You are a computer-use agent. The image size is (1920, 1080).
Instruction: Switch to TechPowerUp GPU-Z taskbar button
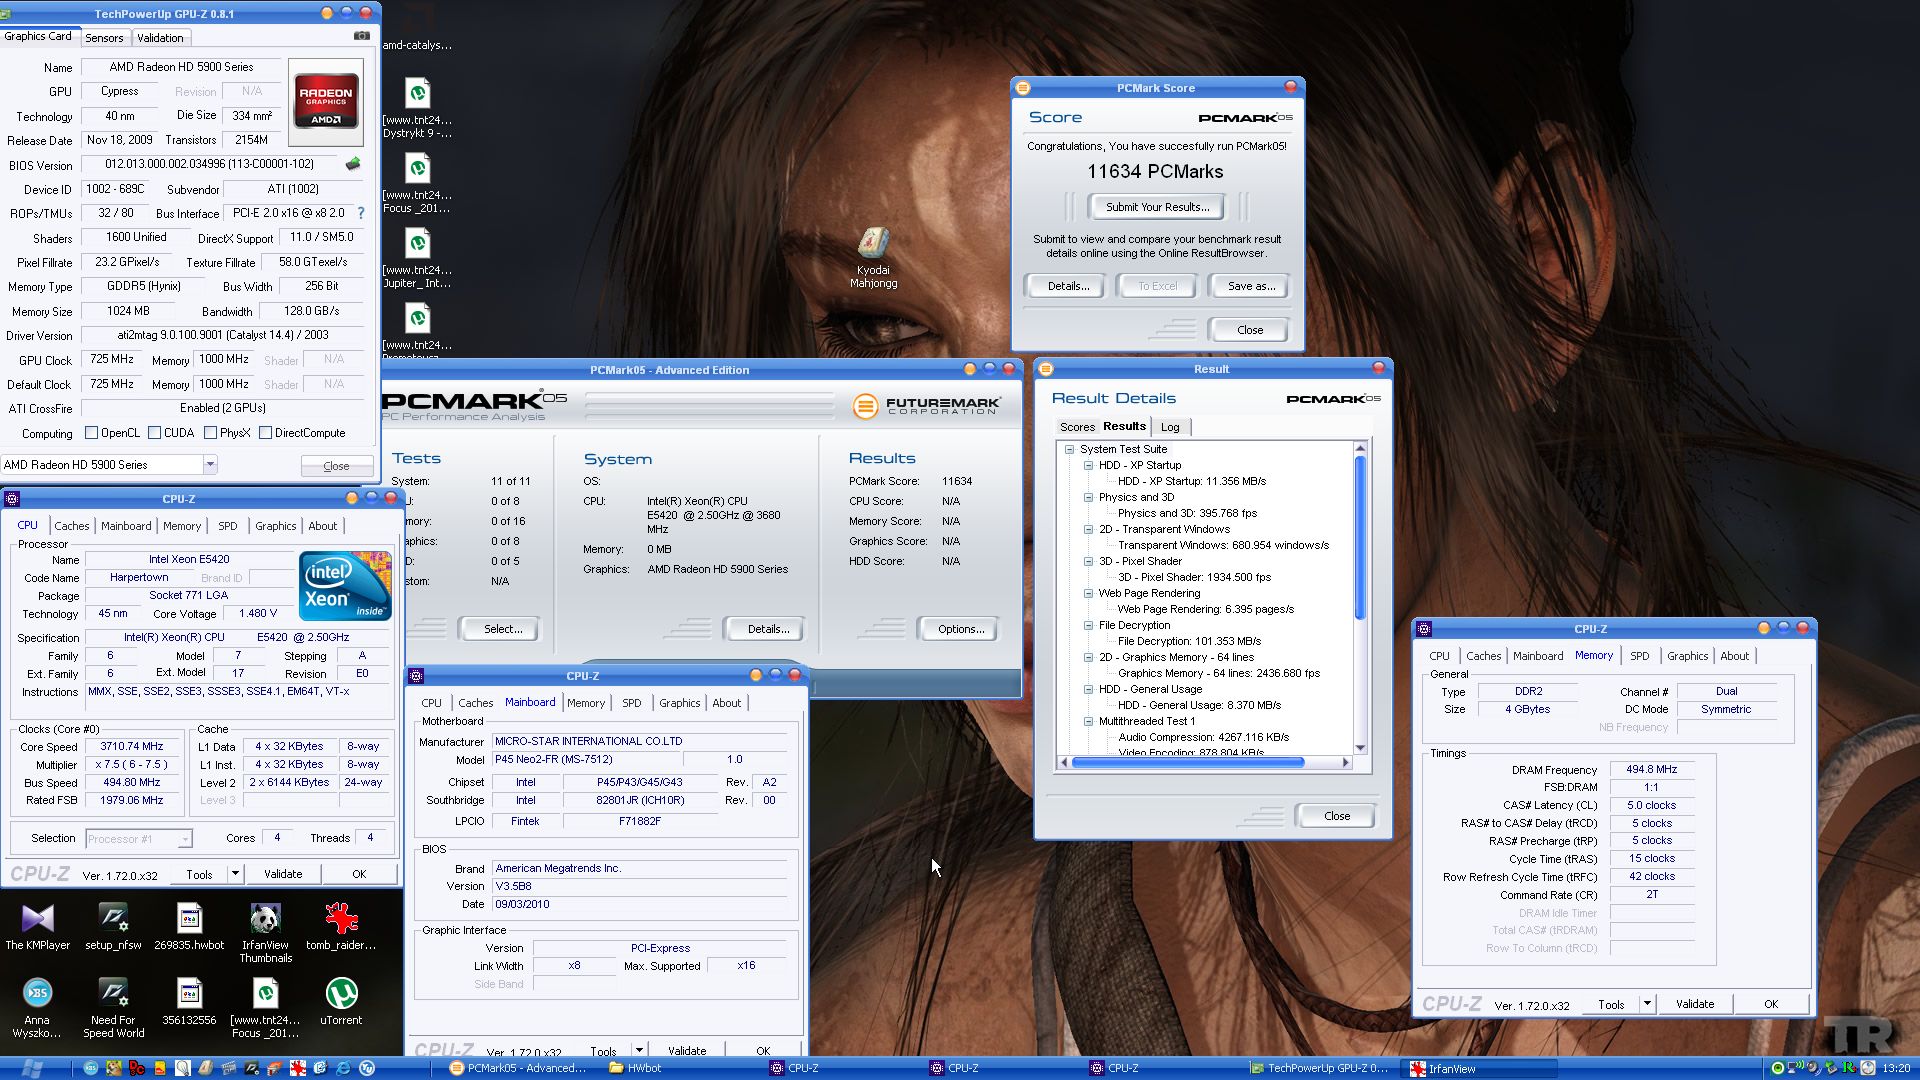click(x=1320, y=1068)
